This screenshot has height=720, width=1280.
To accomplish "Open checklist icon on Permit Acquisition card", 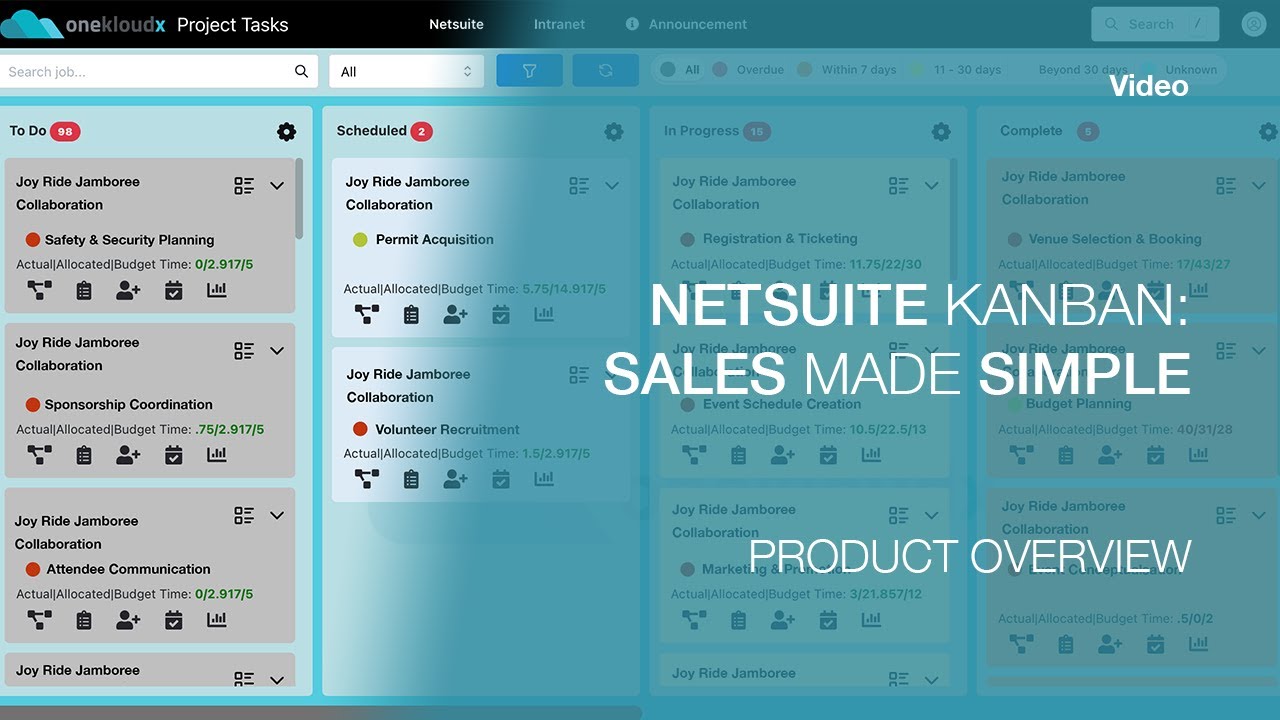I will pyautogui.click(x=579, y=186).
